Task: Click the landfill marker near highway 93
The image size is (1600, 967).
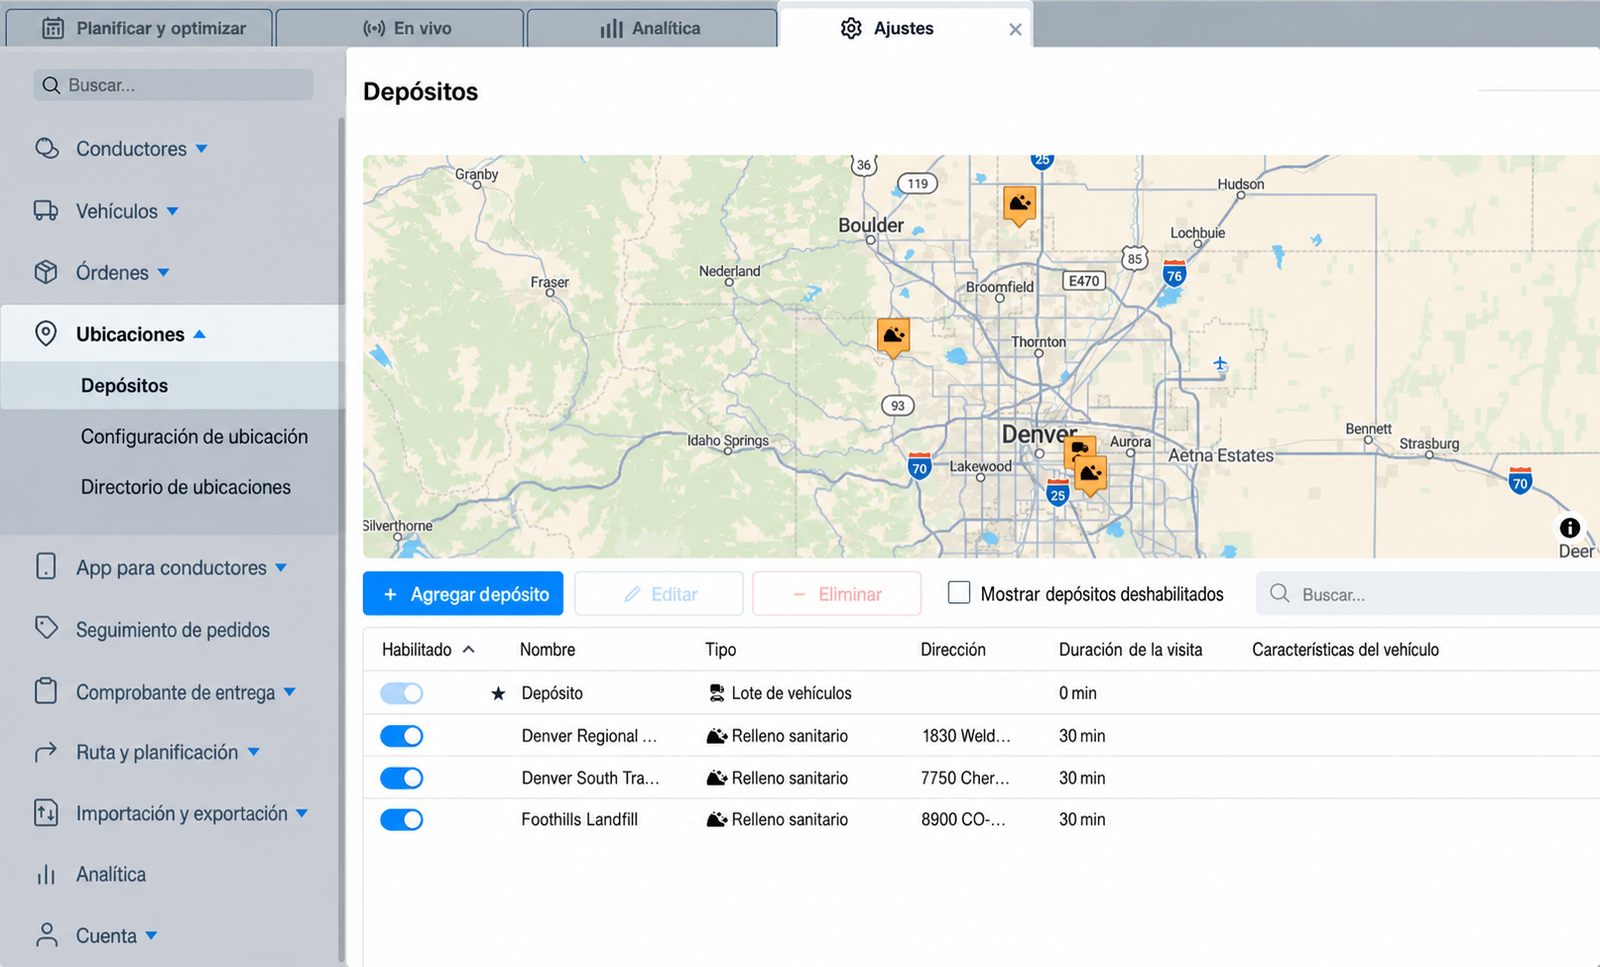Action: click(x=893, y=336)
